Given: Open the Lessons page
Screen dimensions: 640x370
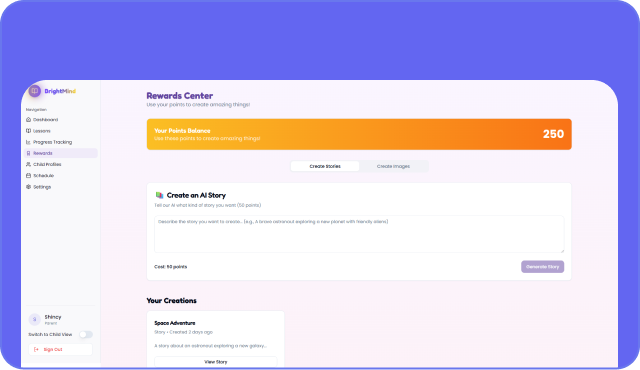Looking at the screenshot, I should click(61, 131).
